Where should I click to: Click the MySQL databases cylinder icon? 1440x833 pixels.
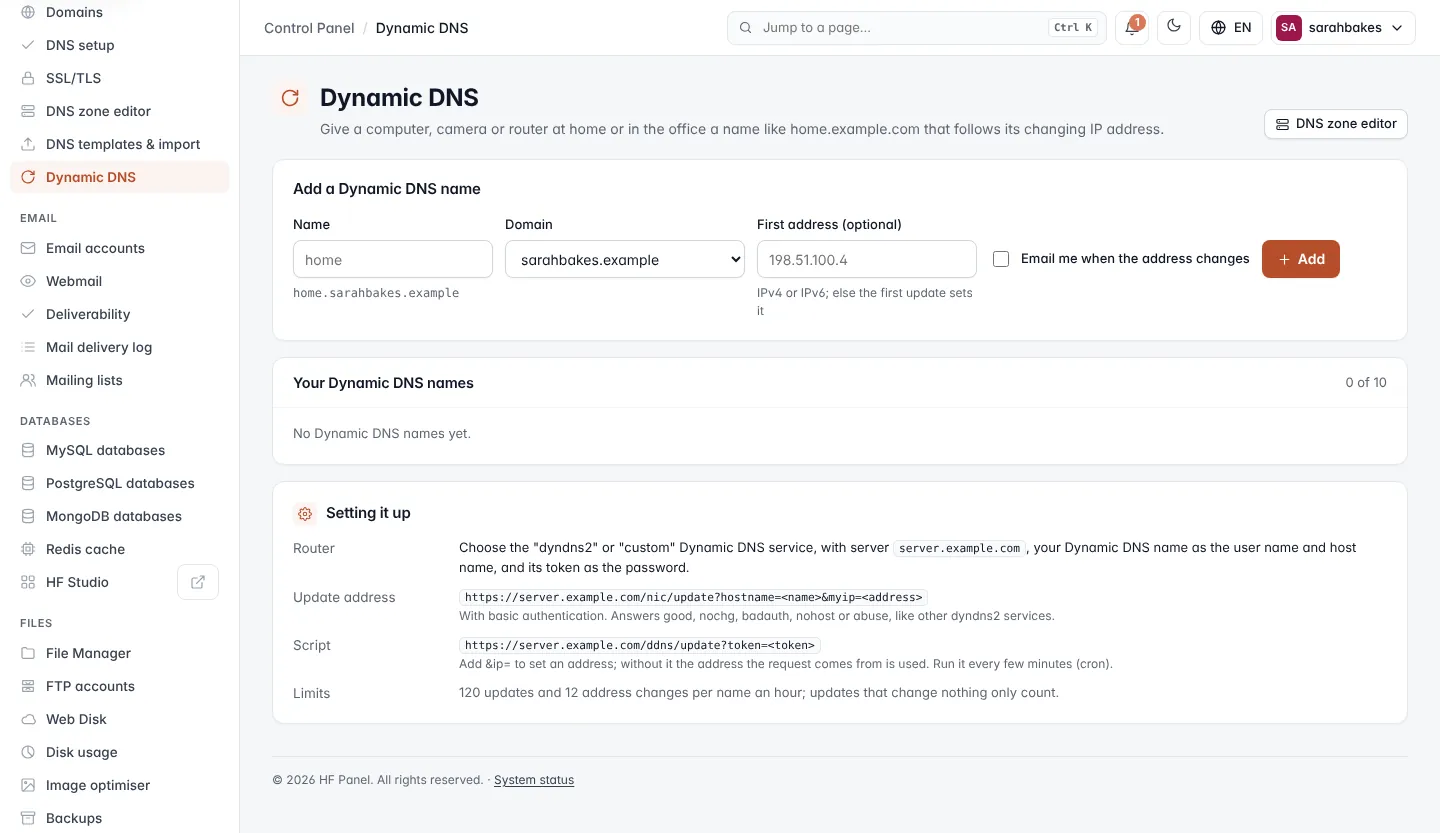click(28, 450)
